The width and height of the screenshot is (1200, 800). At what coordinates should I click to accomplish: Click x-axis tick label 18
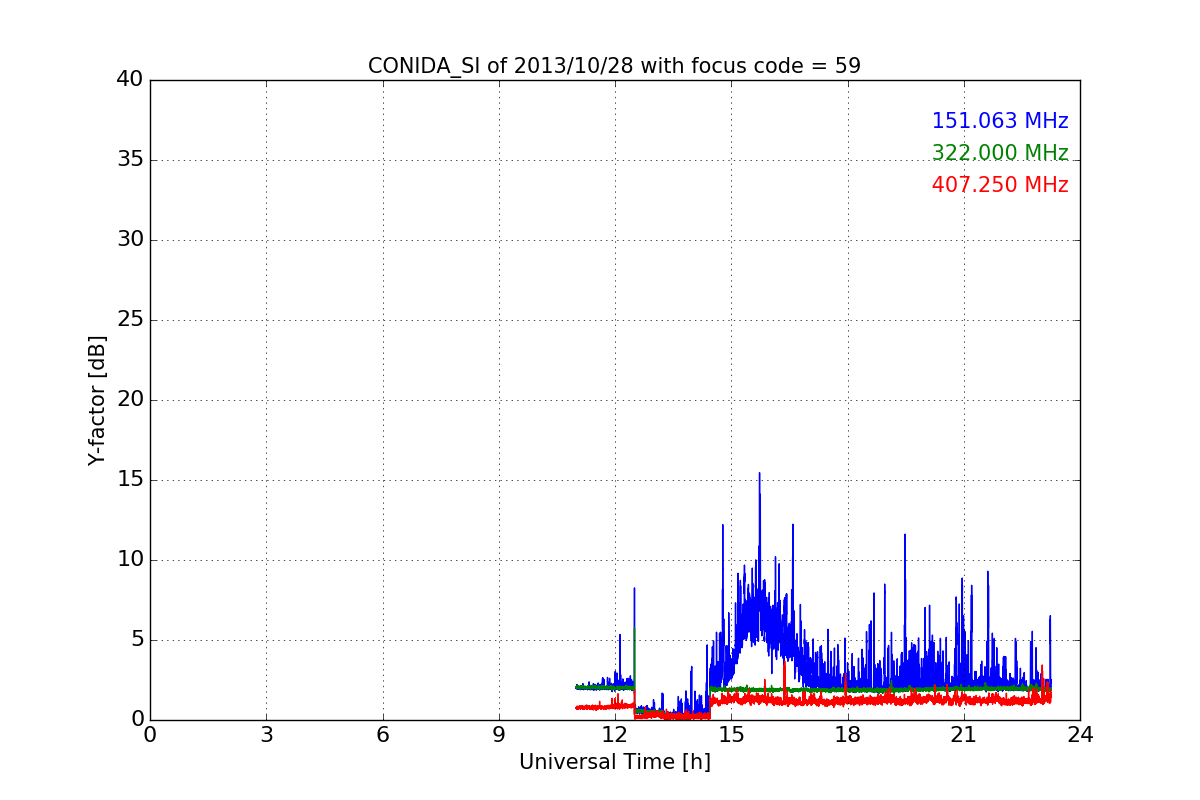point(848,735)
